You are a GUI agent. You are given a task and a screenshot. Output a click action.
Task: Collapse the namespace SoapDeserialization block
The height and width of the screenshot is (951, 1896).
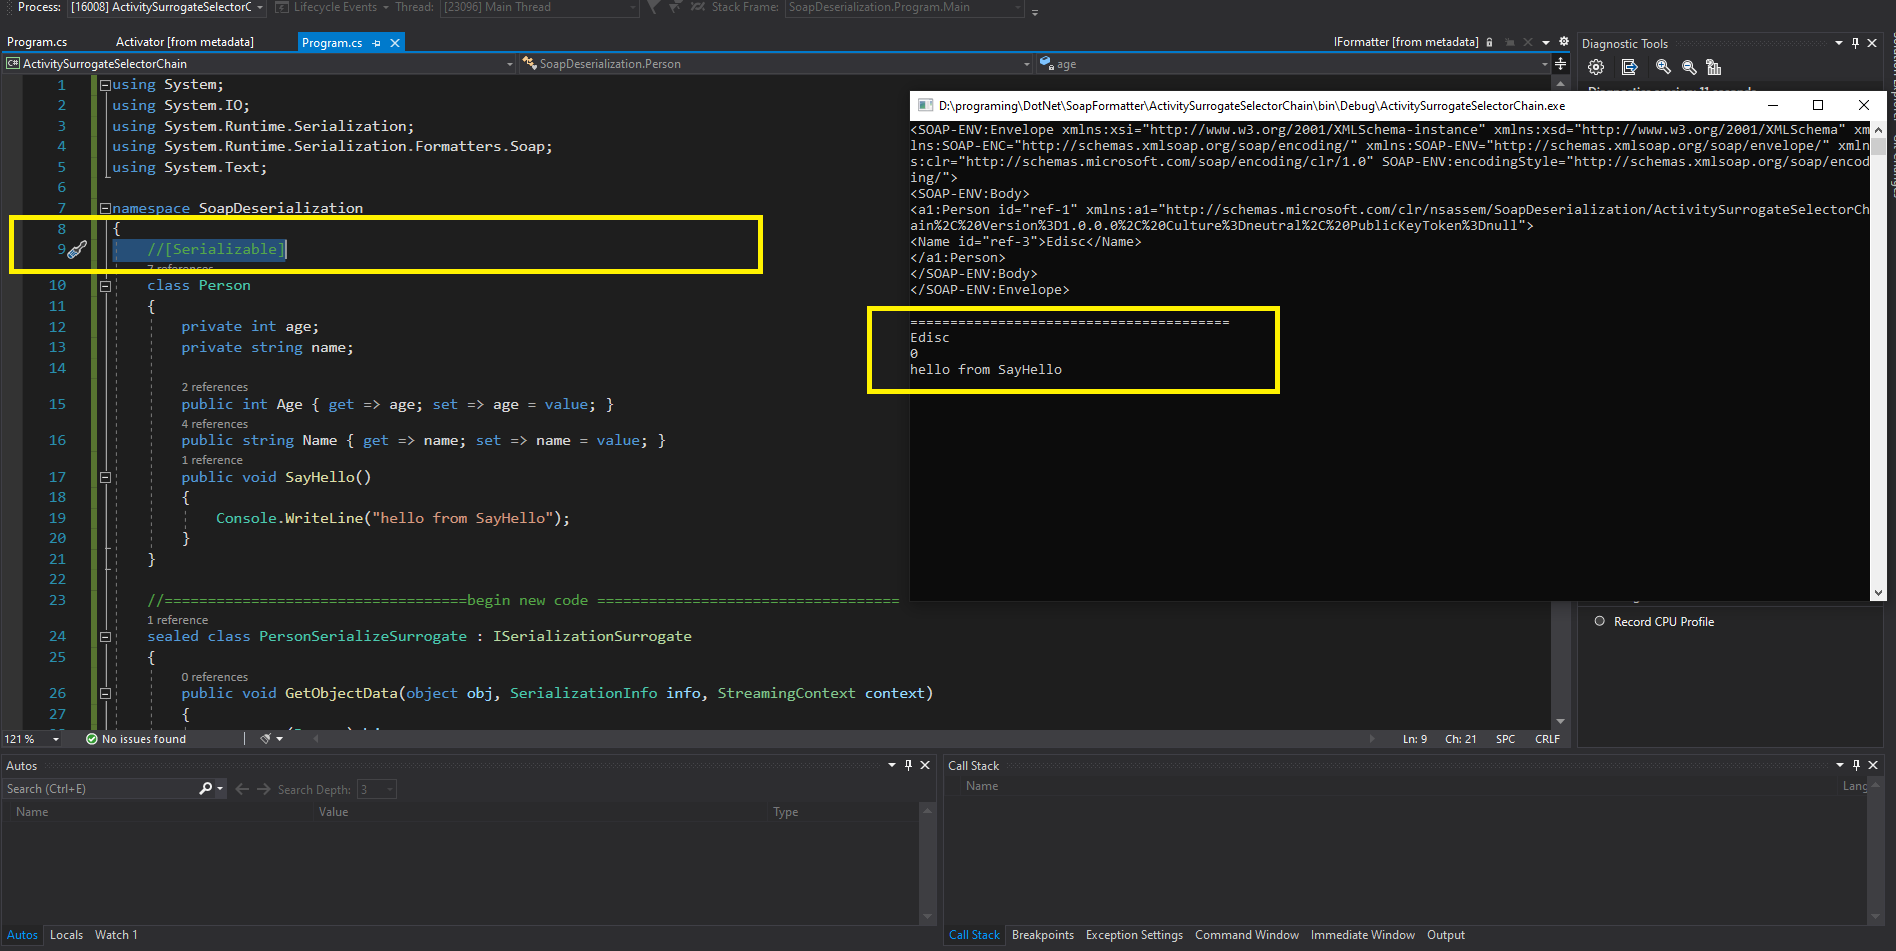pyautogui.click(x=105, y=208)
